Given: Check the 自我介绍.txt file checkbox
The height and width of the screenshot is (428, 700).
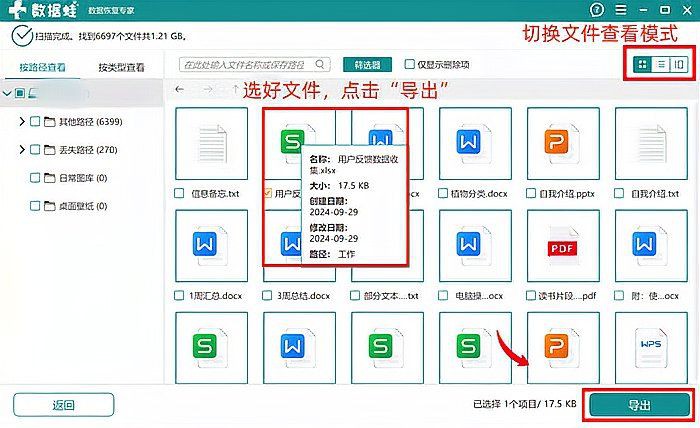Looking at the screenshot, I should (619, 193).
